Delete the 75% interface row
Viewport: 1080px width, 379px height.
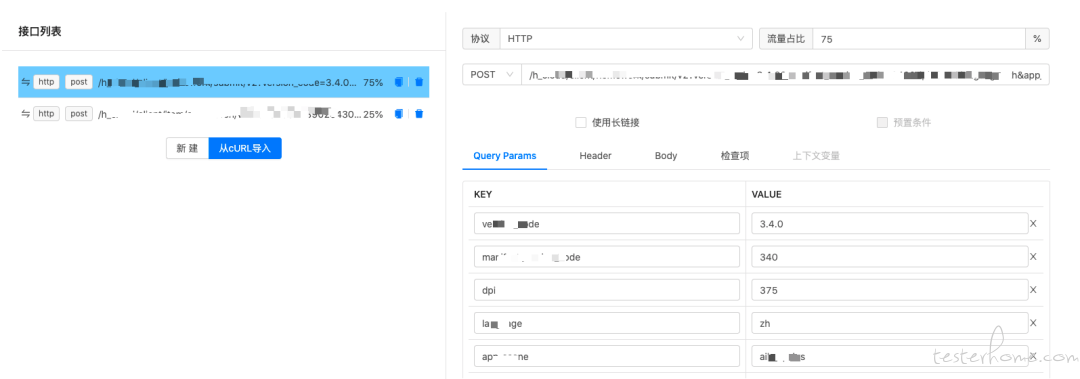click(419, 82)
